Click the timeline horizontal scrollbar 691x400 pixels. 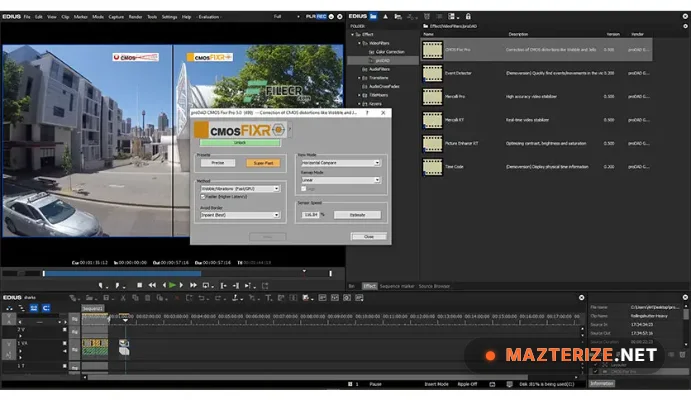[x=308, y=378]
